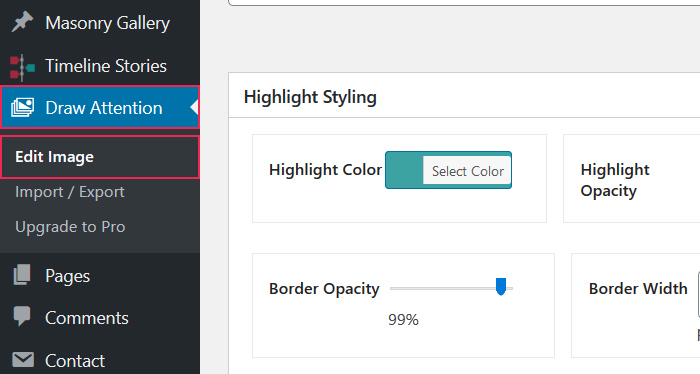This screenshot has height=374, width=700.
Task: Click the Select Color button
Action: (467, 170)
